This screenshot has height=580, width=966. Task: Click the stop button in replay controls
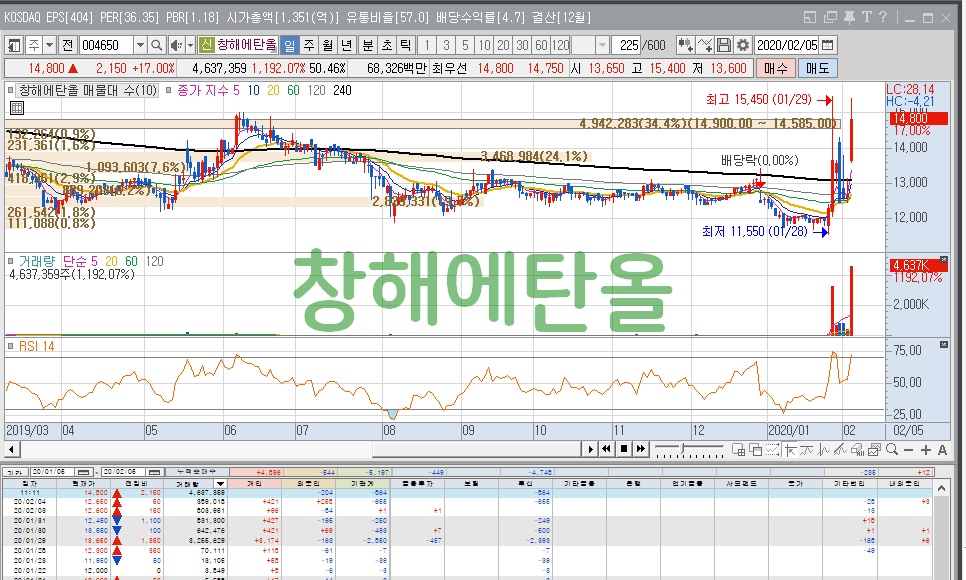tap(623, 449)
